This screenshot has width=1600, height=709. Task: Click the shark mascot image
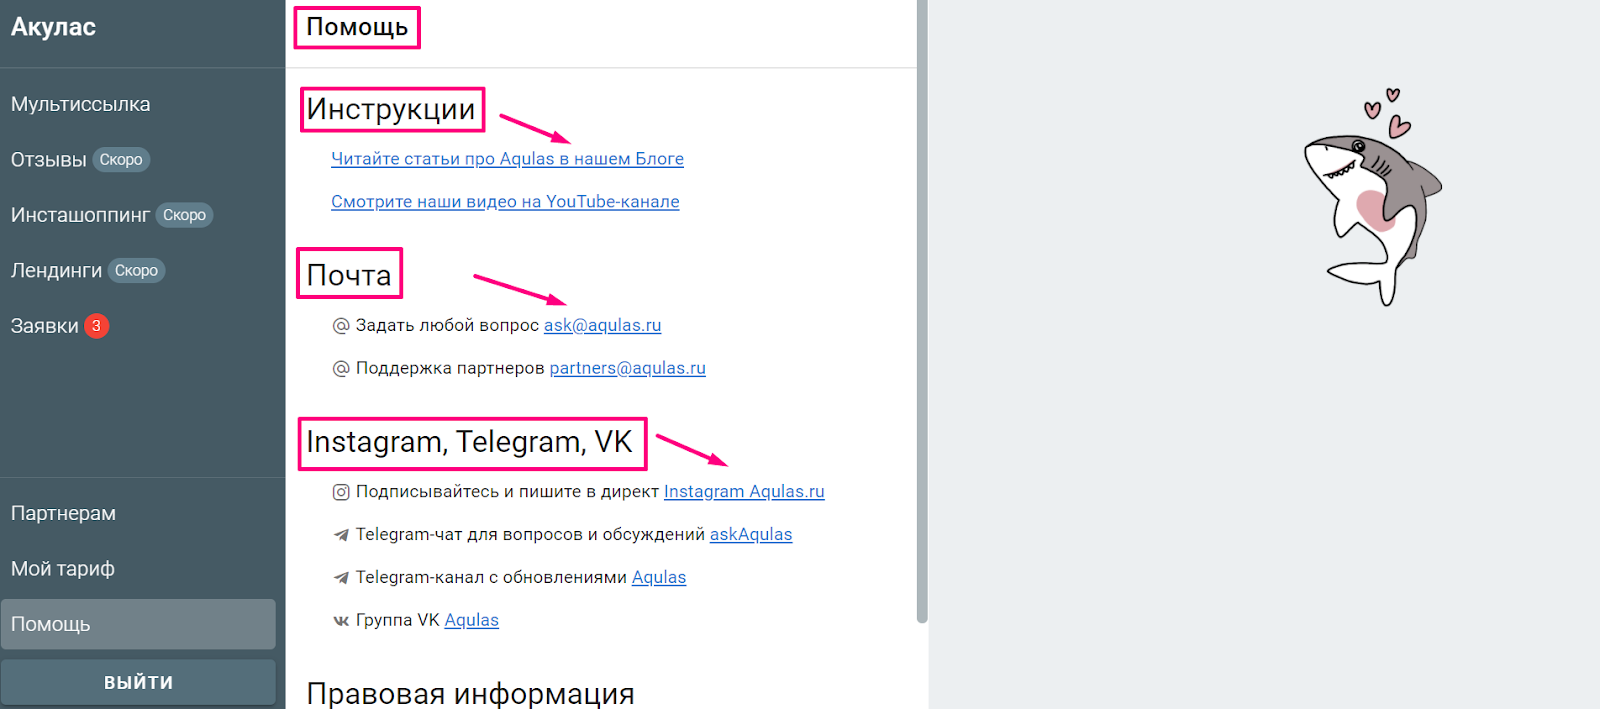[1373, 197]
